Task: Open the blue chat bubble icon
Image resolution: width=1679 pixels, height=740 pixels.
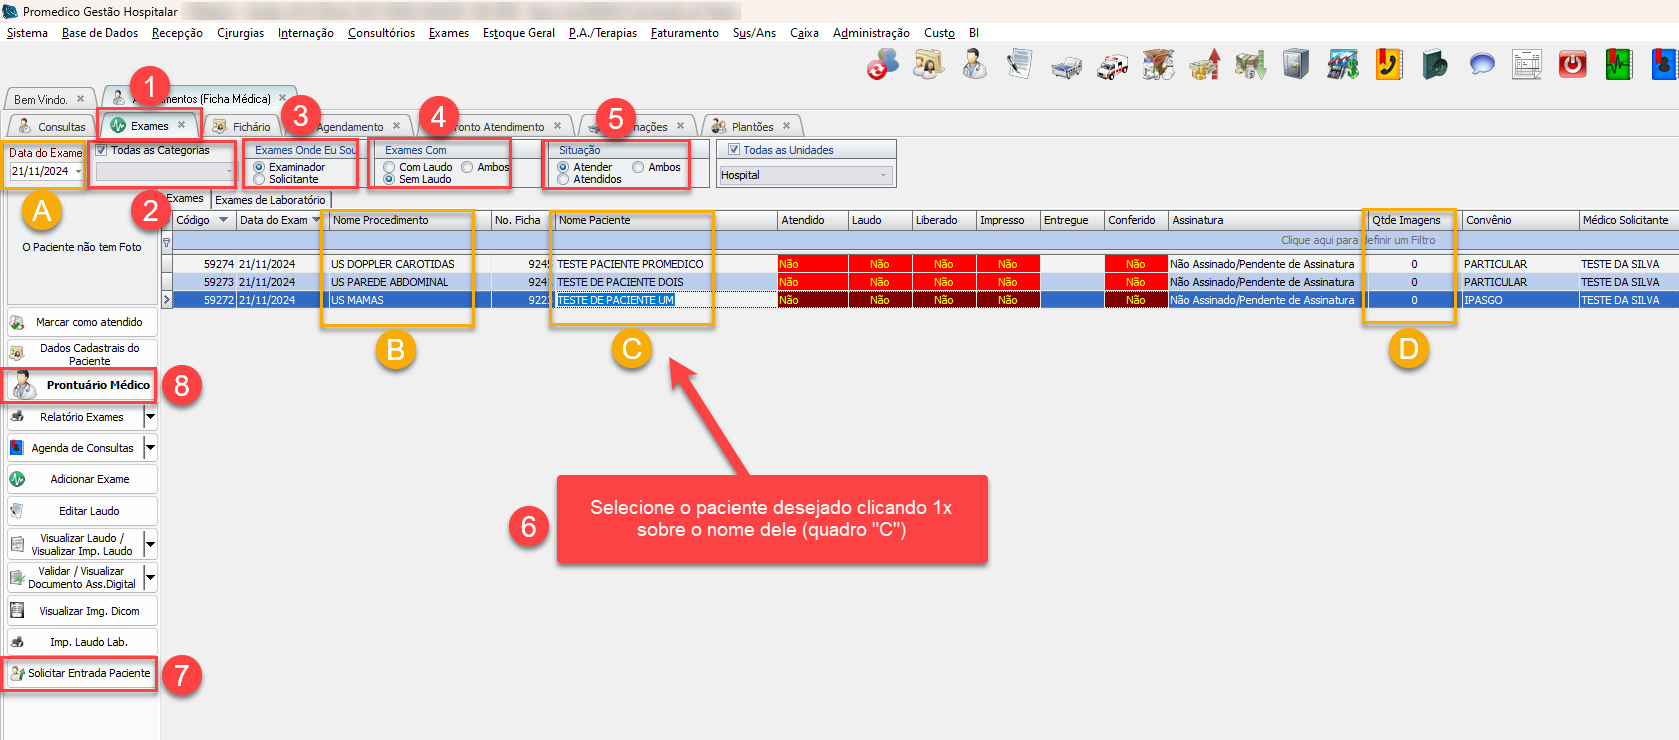Action: pos(1481,65)
